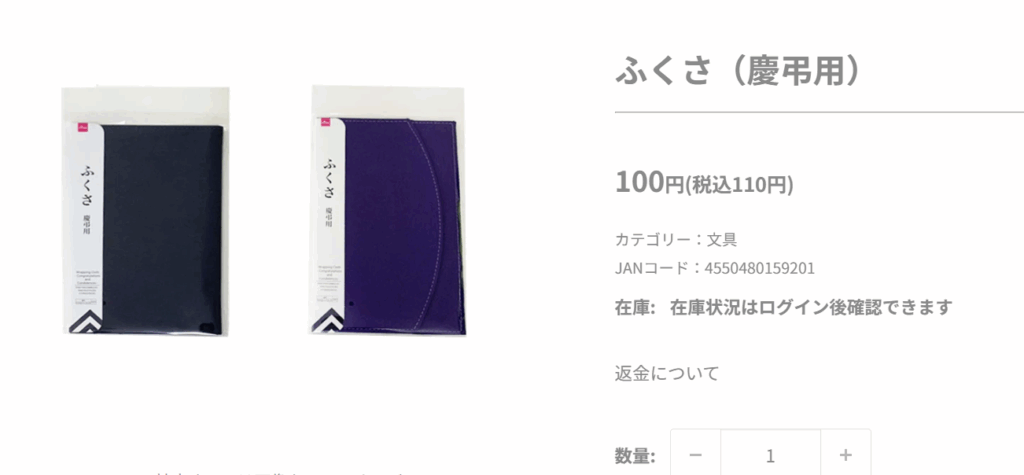Select the quantity input field showing 1
The image size is (1024, 475).
[771, 454]
